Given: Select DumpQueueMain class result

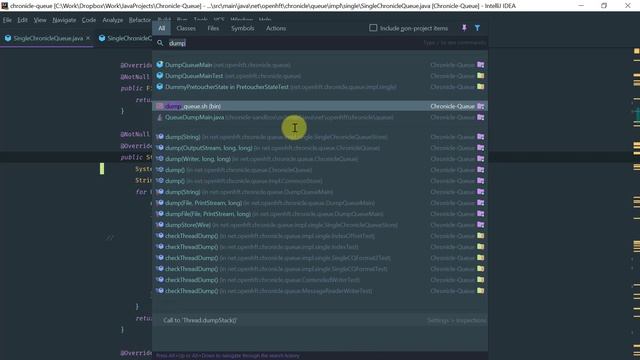Looking at the screenshot, I should [320, 65].
